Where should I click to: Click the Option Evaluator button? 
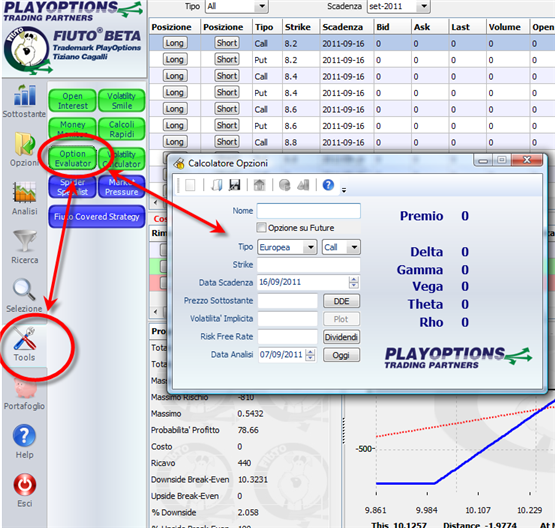(x=73, y=159)
